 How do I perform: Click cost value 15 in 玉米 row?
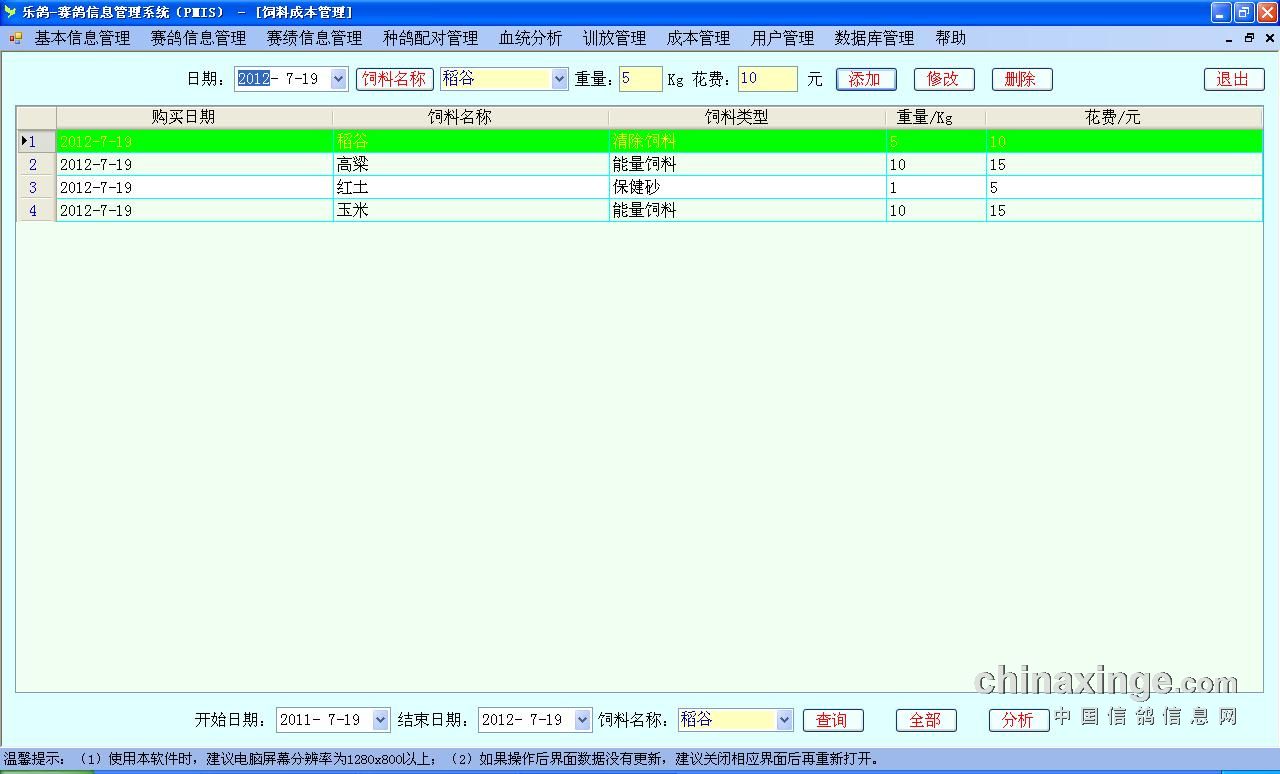pos(1124,210)
